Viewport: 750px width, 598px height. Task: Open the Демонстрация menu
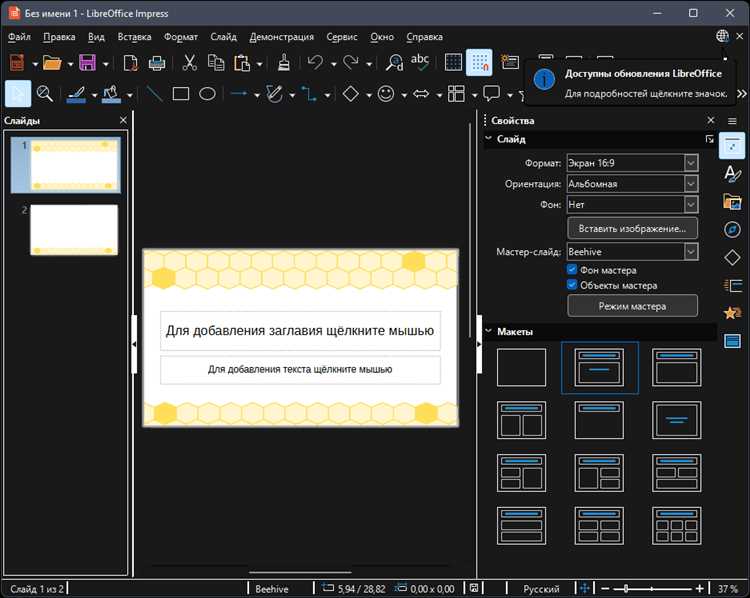(282, 37)
